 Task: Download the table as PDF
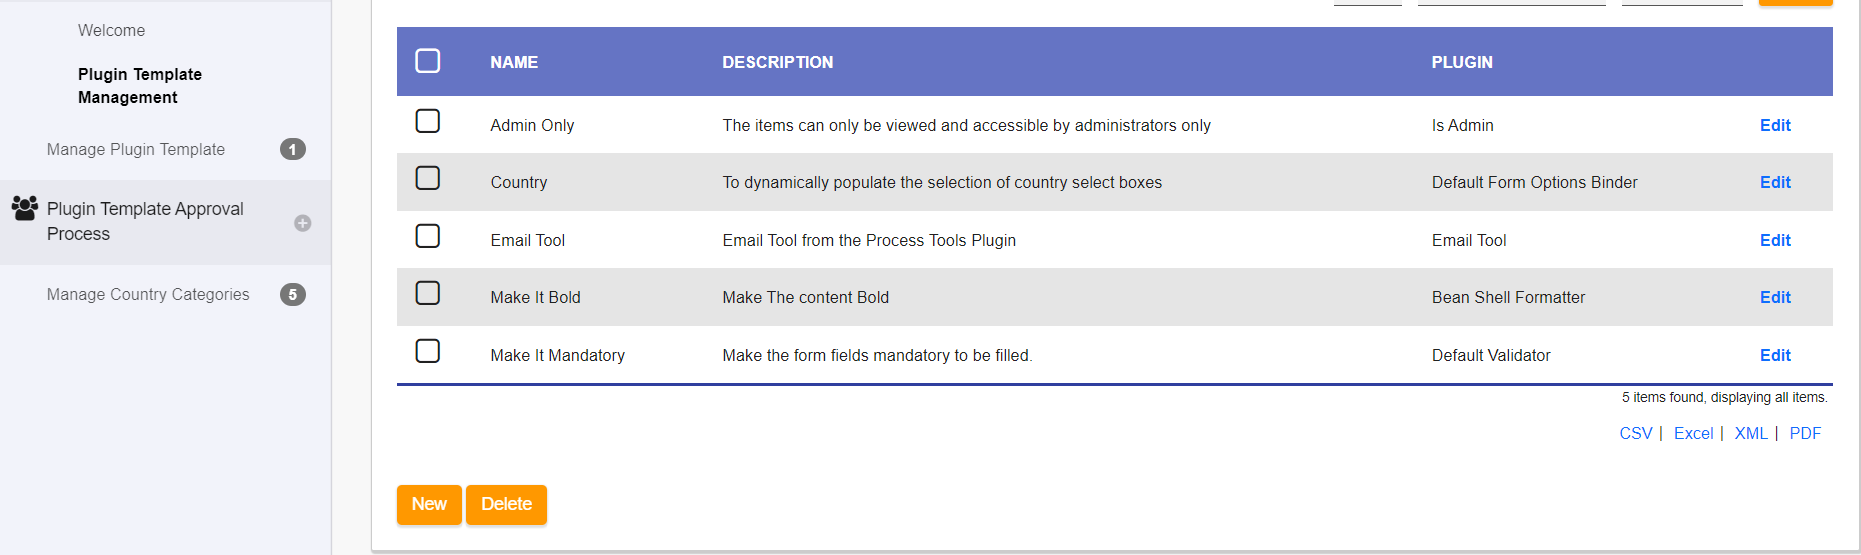point(1805,434)
